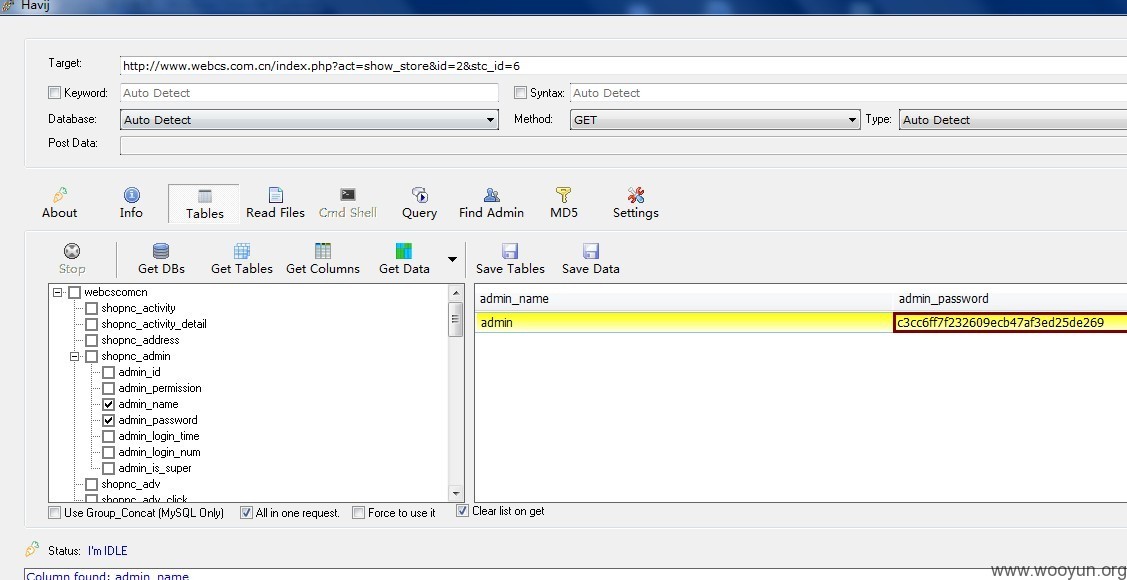
Task: Open the Read Files section
Action: 275,203
